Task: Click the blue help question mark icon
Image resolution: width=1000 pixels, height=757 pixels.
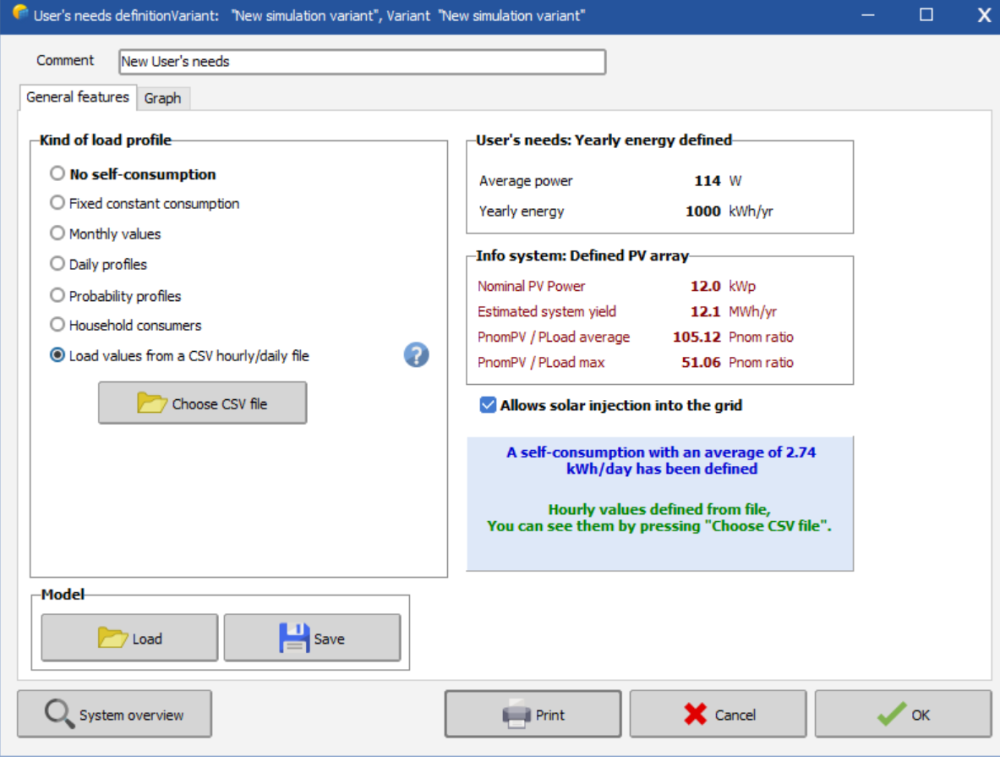Action: pos(416,355)
